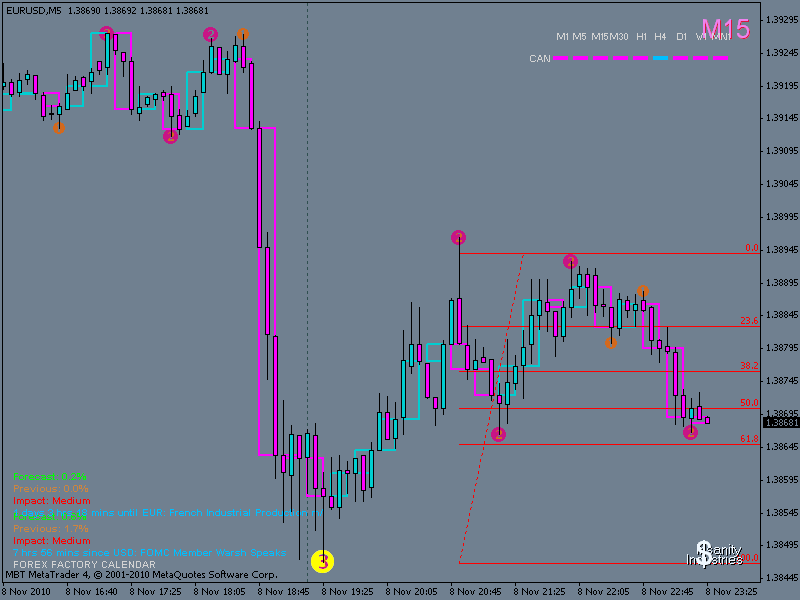Click the EURUSD,M5 chart title text
800x600 pixels.
point(34,10)
